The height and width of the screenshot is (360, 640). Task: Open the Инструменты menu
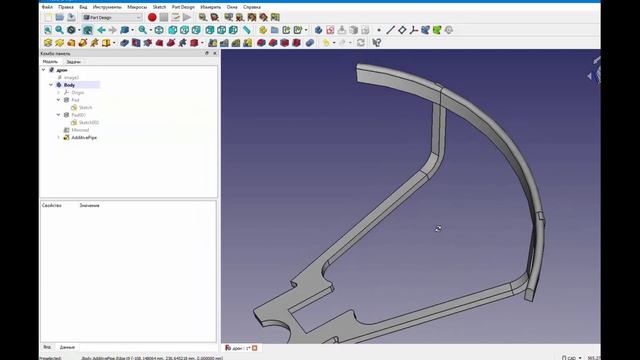(x=107, y=7)
